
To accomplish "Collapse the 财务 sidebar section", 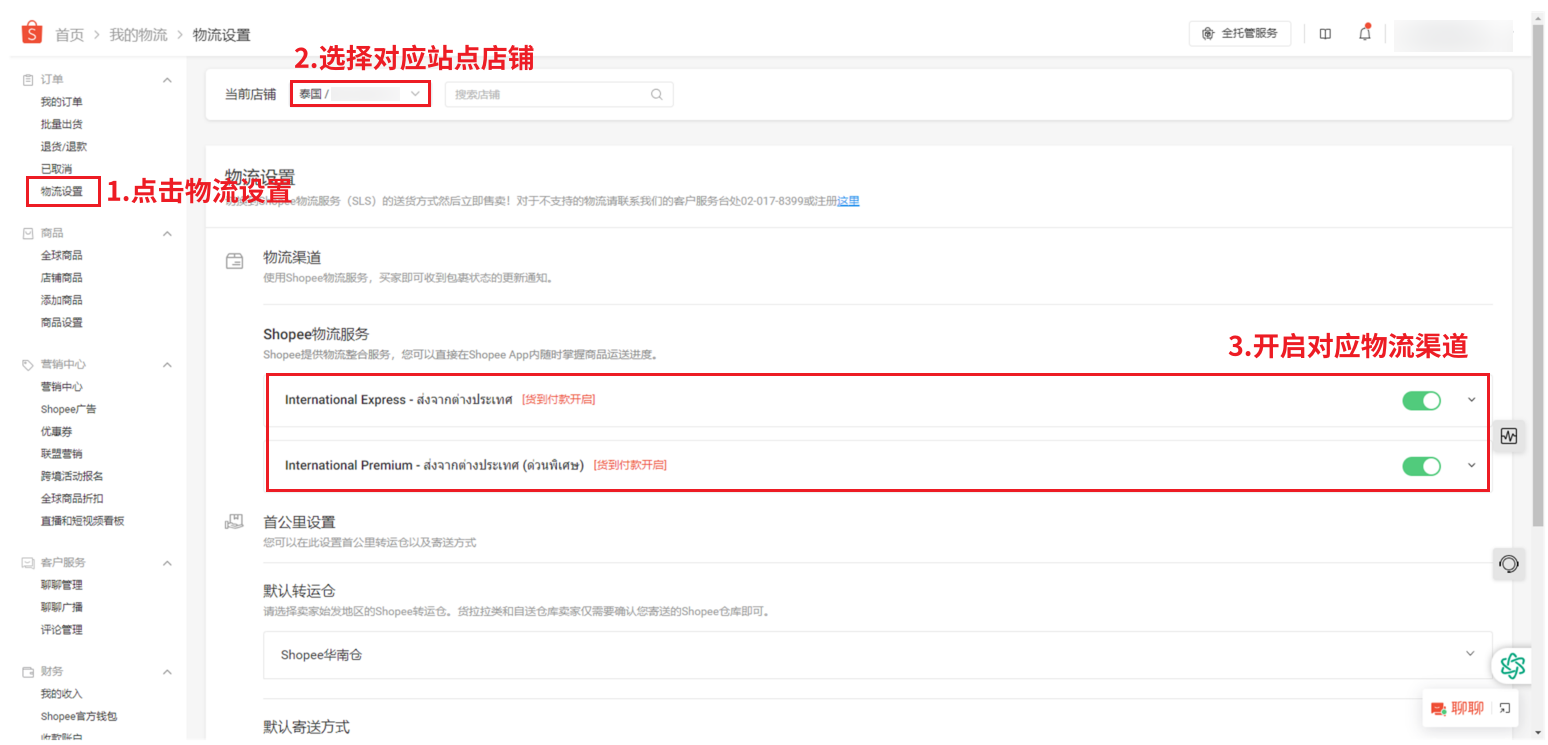I will coord(167,672).
